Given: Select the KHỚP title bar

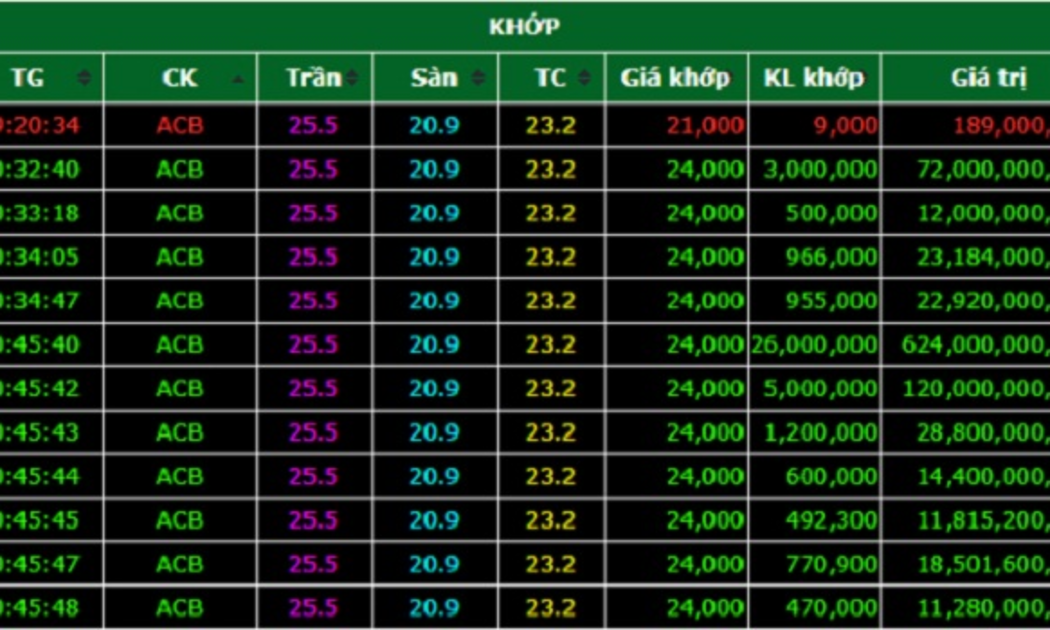Looking at the screenshot, I should tap(524, 27).
